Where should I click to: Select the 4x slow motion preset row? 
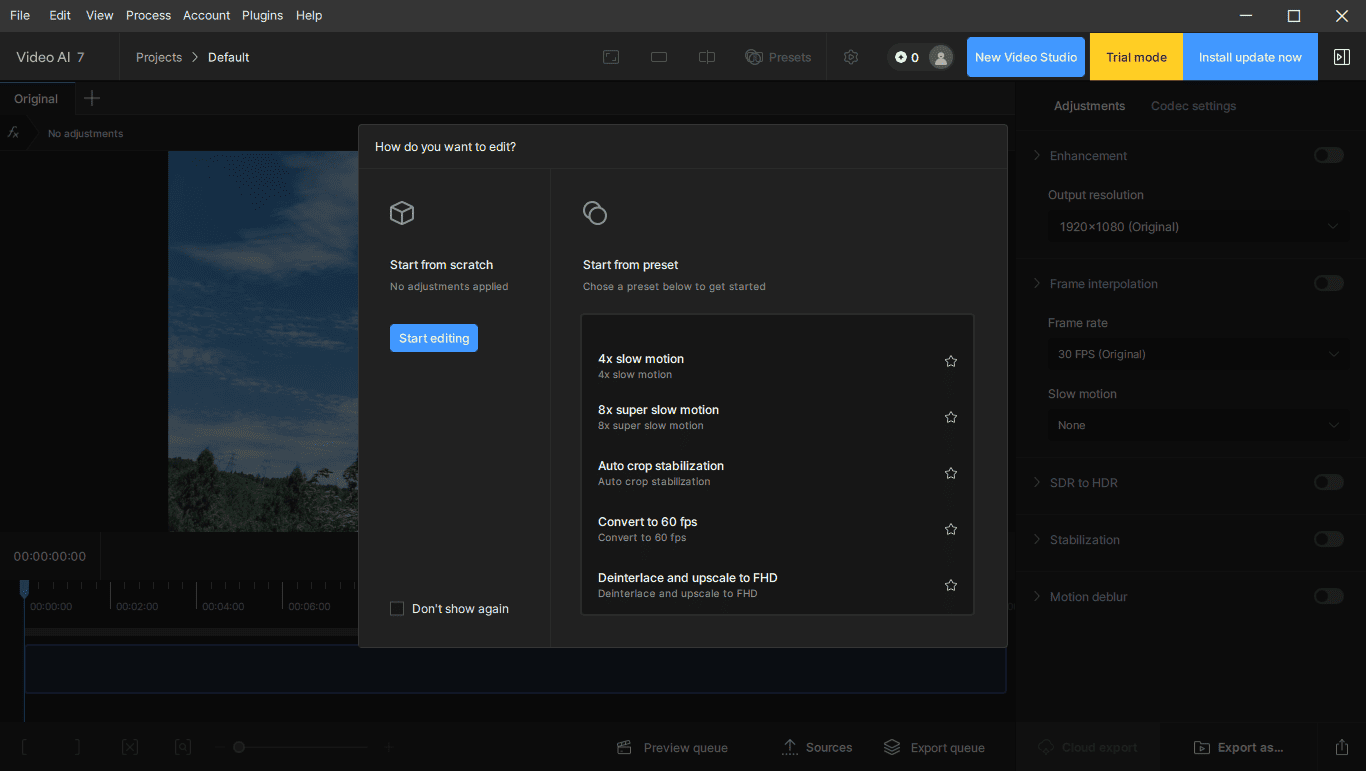(x=777, y=366)
